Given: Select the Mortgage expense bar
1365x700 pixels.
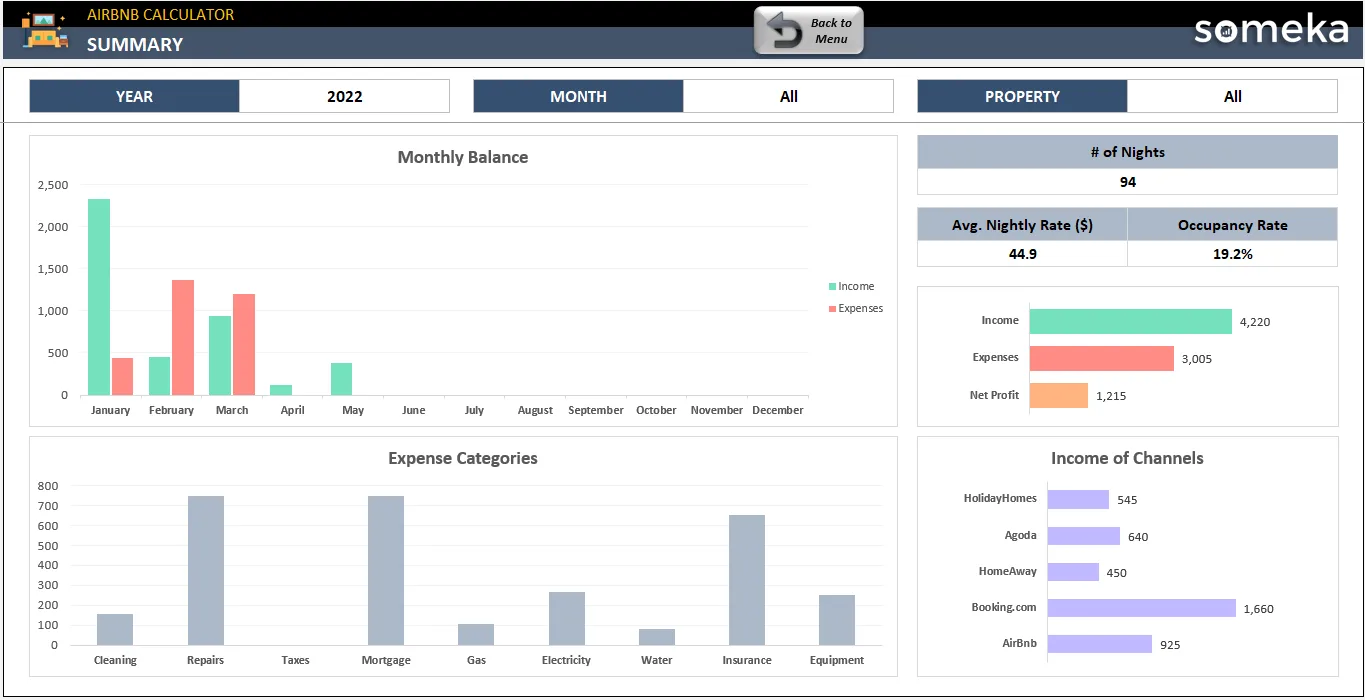Looking at the screenshot, I should [386, 570].
